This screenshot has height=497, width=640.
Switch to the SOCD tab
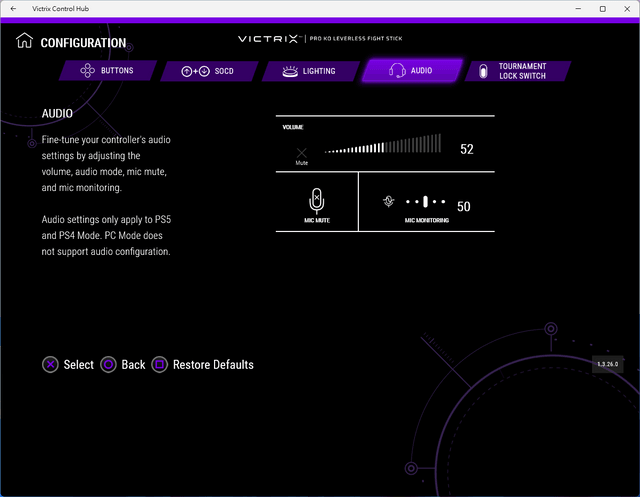tap(209, 71)
